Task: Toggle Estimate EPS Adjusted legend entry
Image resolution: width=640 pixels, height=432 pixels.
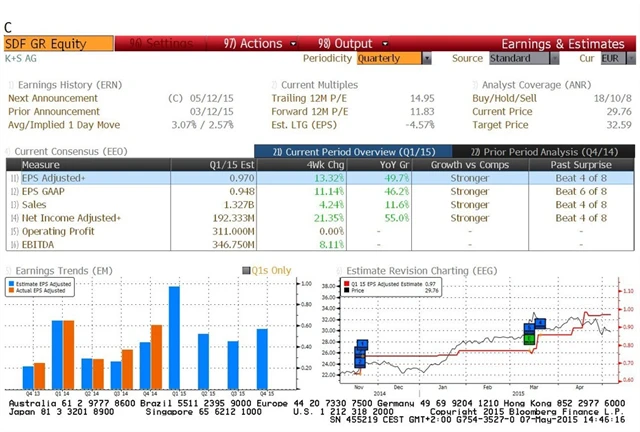Action: [x=40, y=285]
